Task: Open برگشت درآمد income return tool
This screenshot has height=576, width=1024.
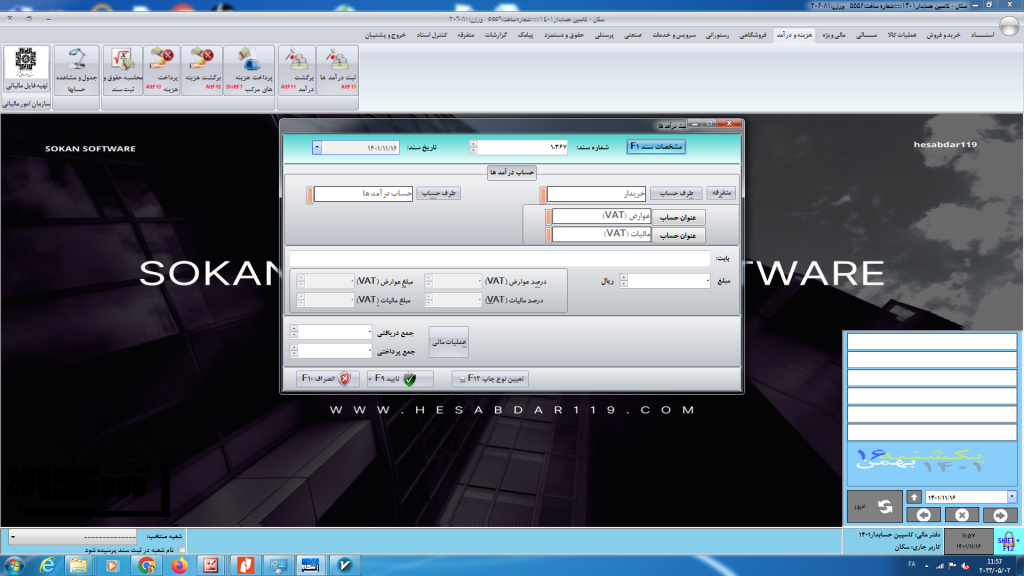Action: (298, 70)
